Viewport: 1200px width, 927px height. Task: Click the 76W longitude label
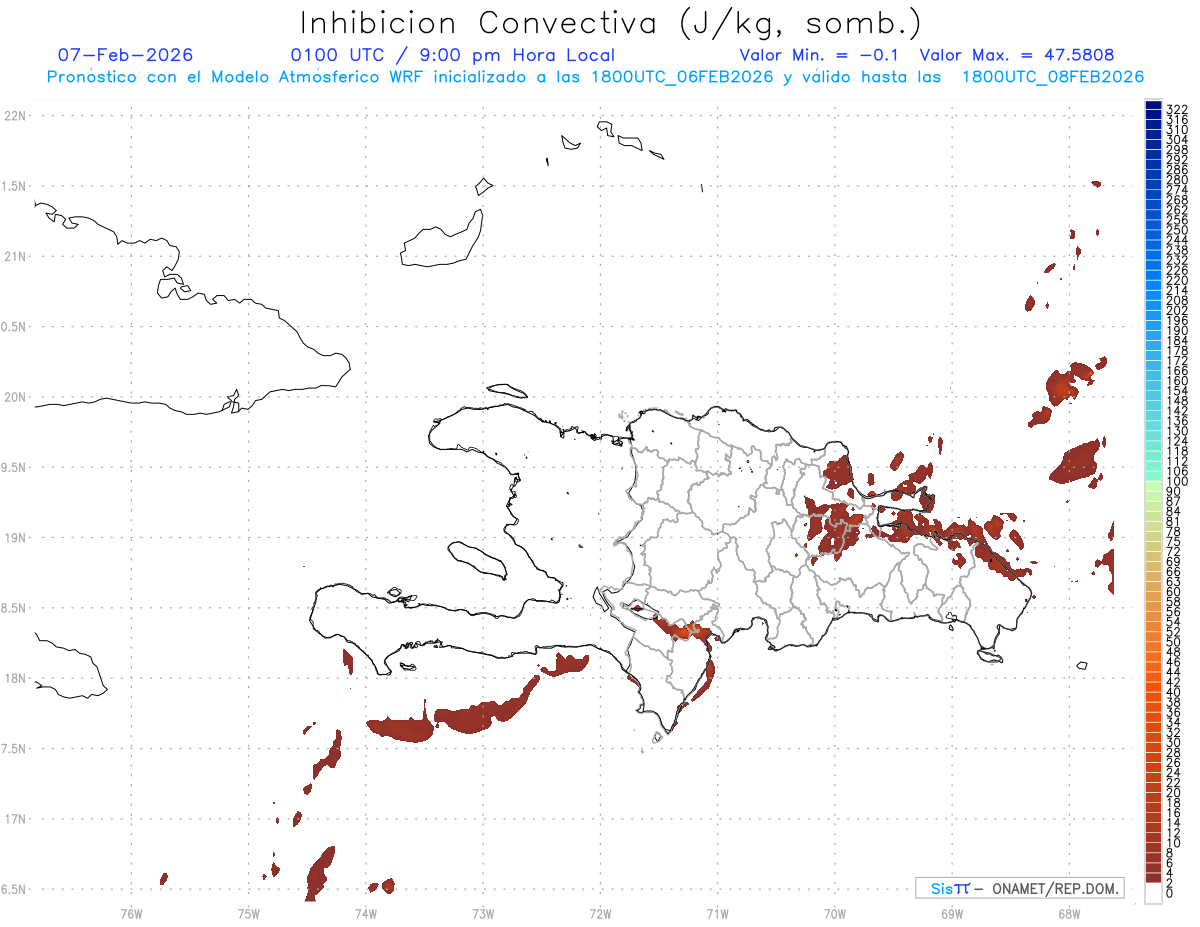(x=131, y=912)
